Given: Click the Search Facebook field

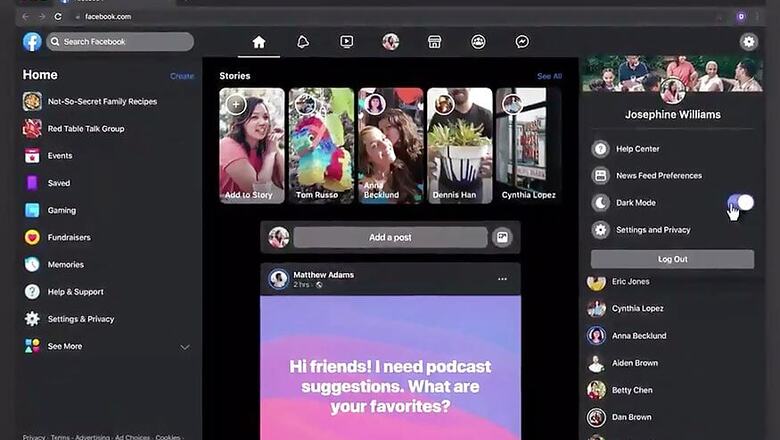Looking at the screenshot, I should point(120,42).
